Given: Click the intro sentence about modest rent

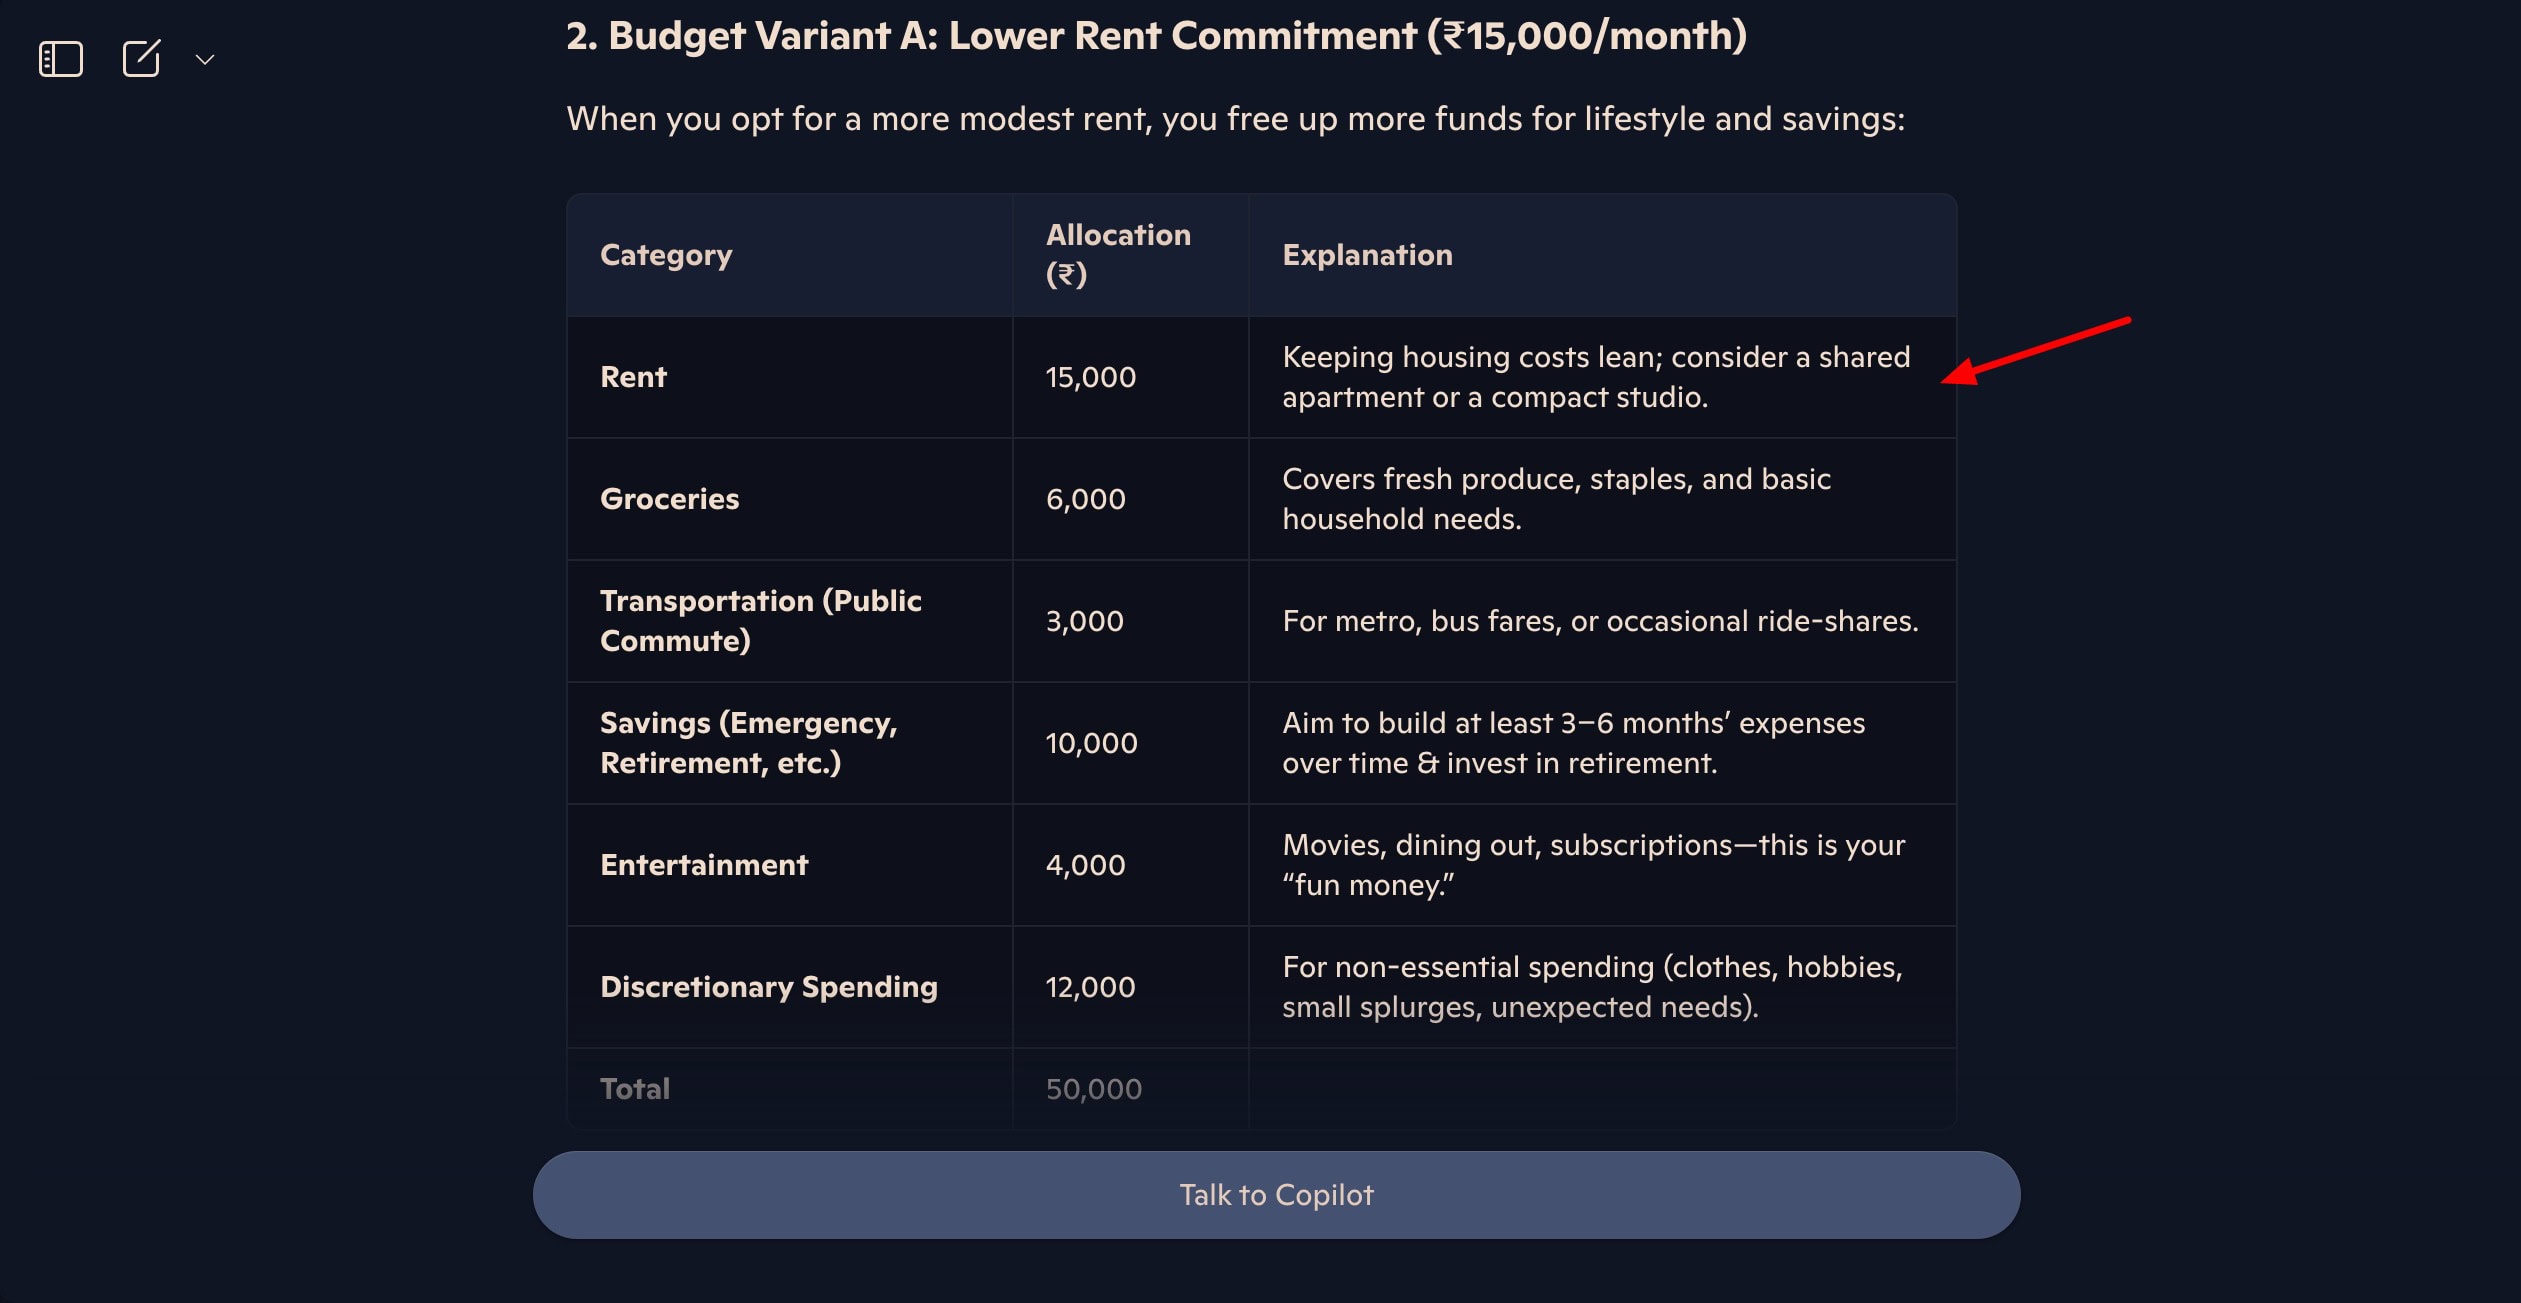Looking at the screenshot, I should [1235, 119].
